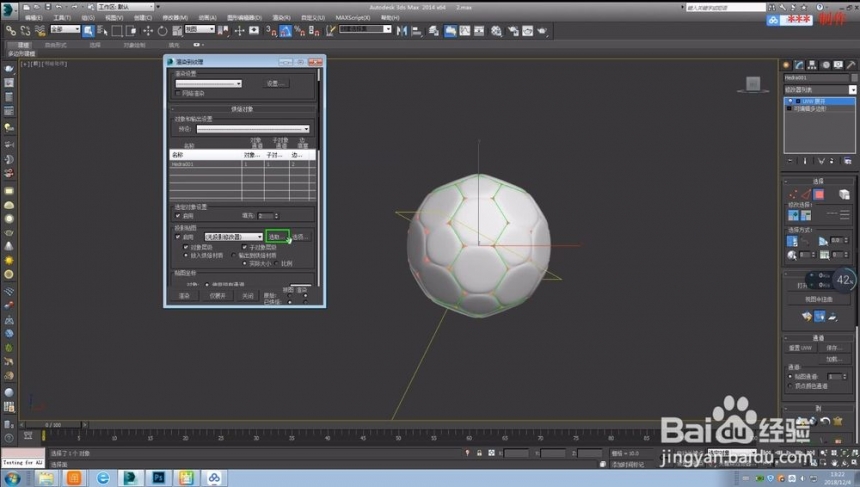Select the Link tool in main toolbar

click(x=11, y=31)
